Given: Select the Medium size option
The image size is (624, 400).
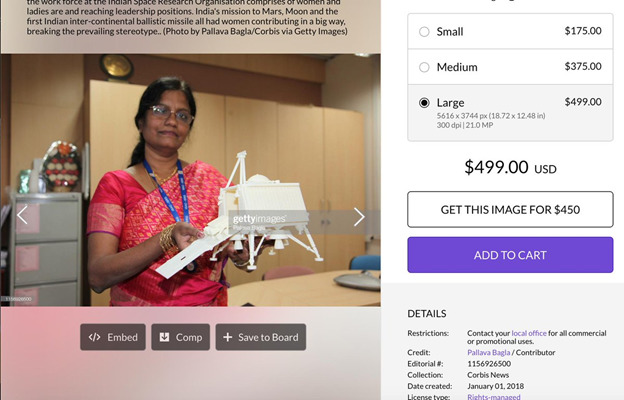Looking at the screenshot, I should pyautogui.click(x=510, y=66).
